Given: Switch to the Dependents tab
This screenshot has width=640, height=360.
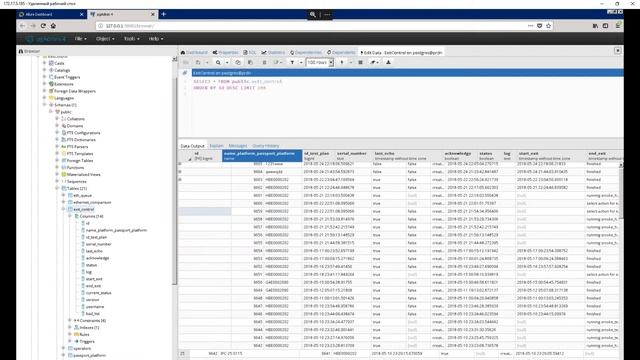Looking at the screenshot, I should tap(341, 52).
